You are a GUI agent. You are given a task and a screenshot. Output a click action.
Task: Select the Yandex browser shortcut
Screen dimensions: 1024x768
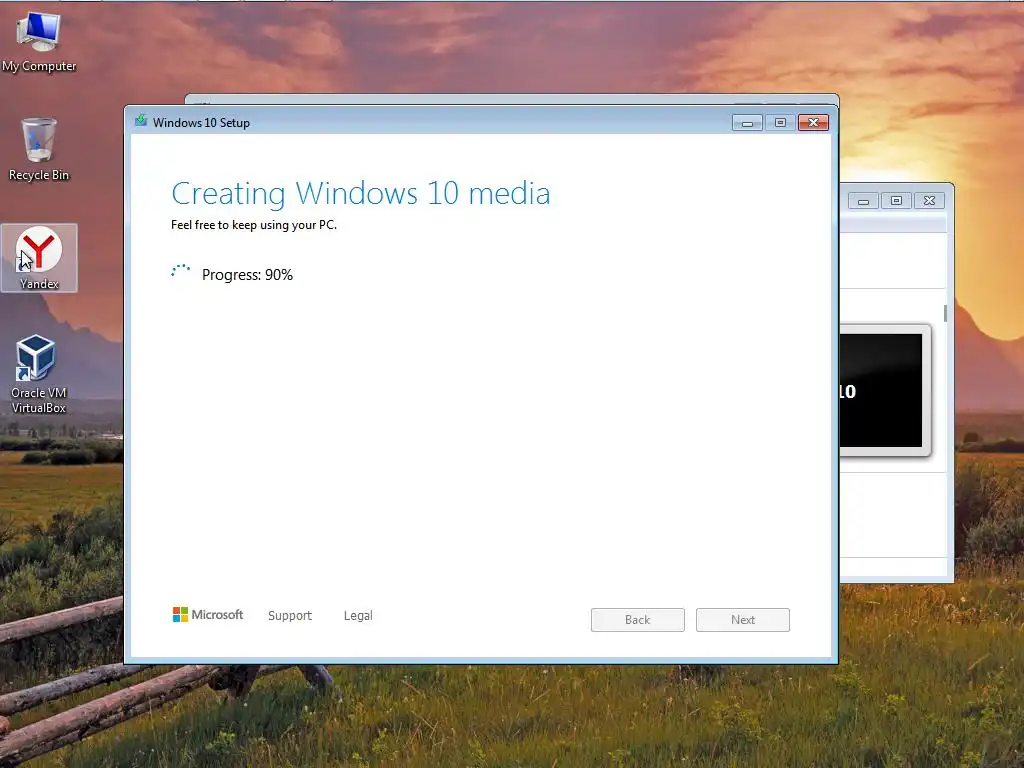39,258
